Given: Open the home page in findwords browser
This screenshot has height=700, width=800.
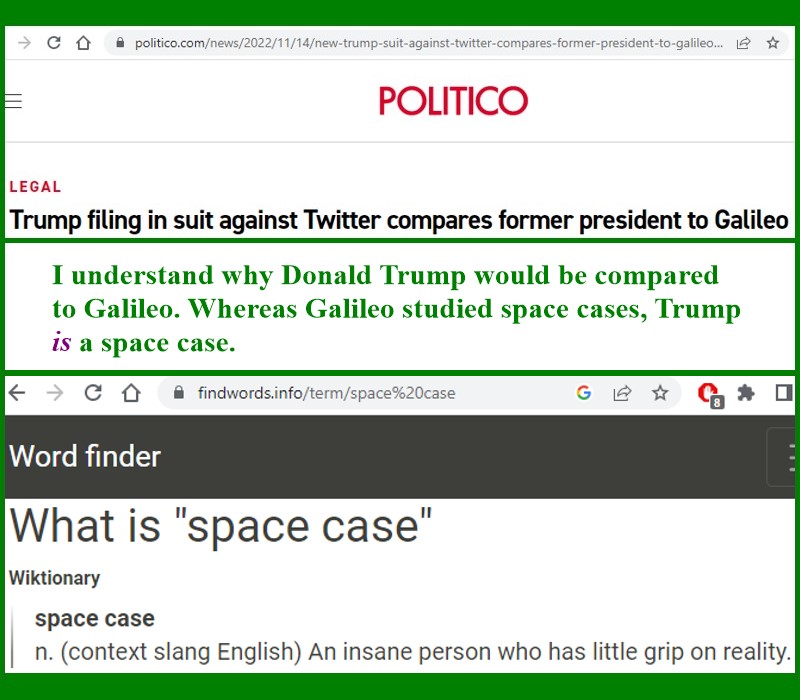Looking at the screenshot, I should click(x=131, y=393).
